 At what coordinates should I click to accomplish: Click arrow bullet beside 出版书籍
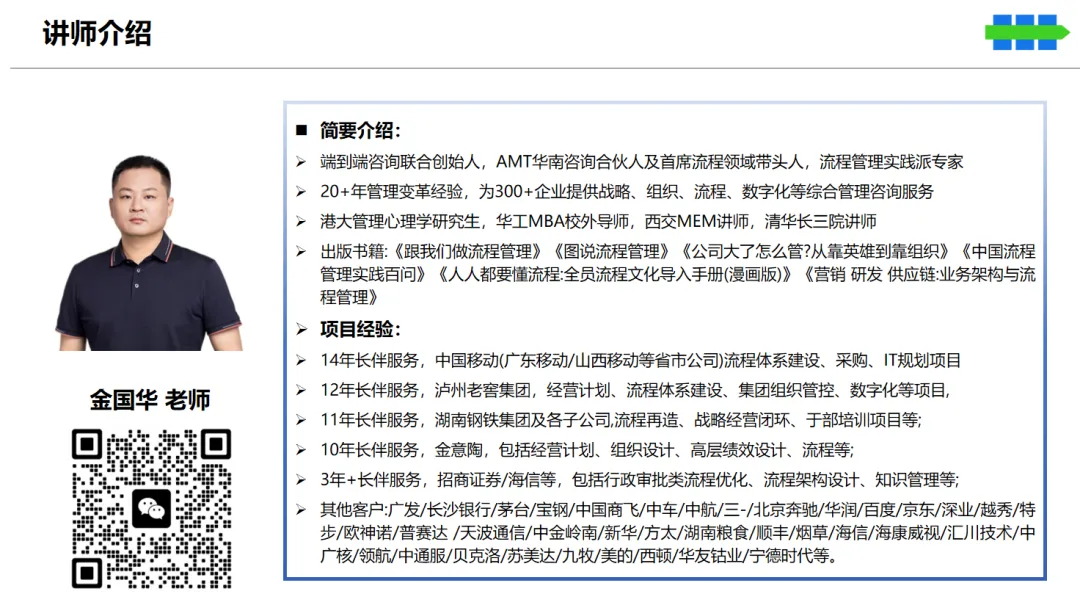click(x=301, y=252)
